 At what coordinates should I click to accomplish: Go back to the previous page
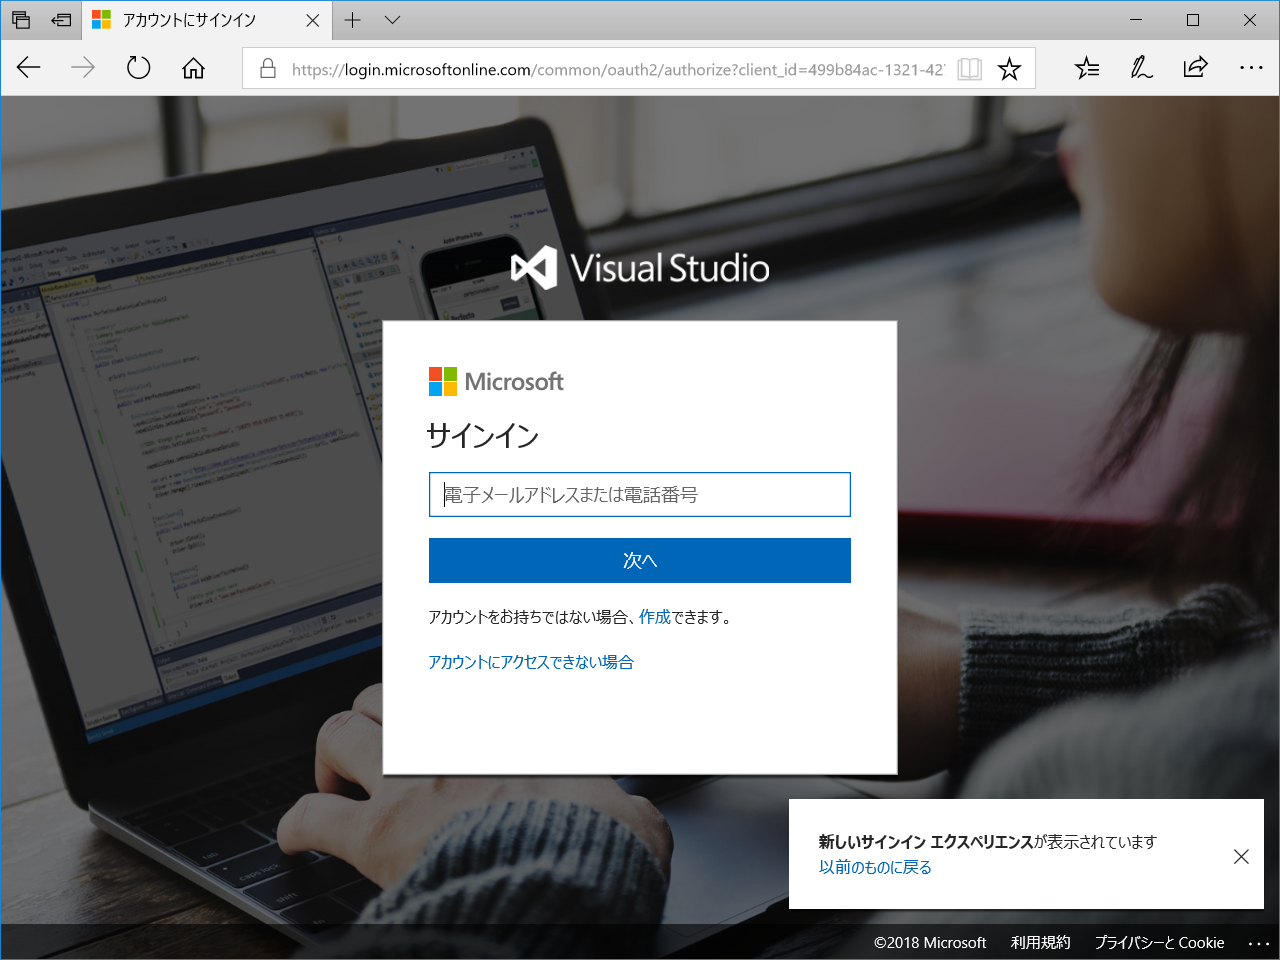coord(29,68)
